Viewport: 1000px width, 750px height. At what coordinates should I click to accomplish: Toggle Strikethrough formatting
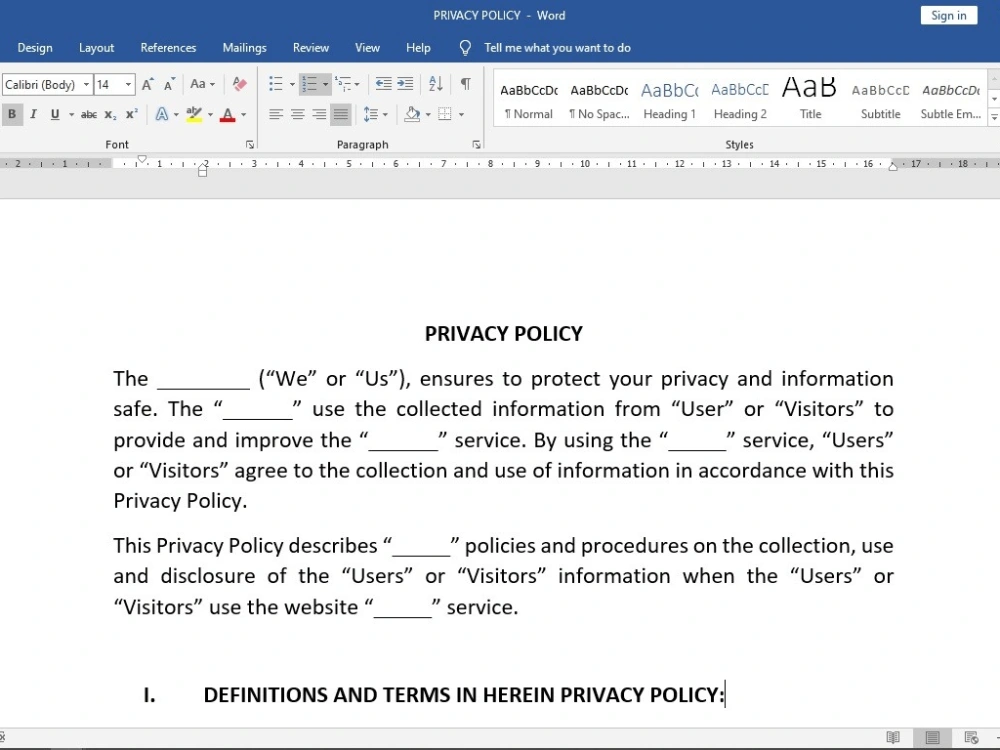[89, 115]
